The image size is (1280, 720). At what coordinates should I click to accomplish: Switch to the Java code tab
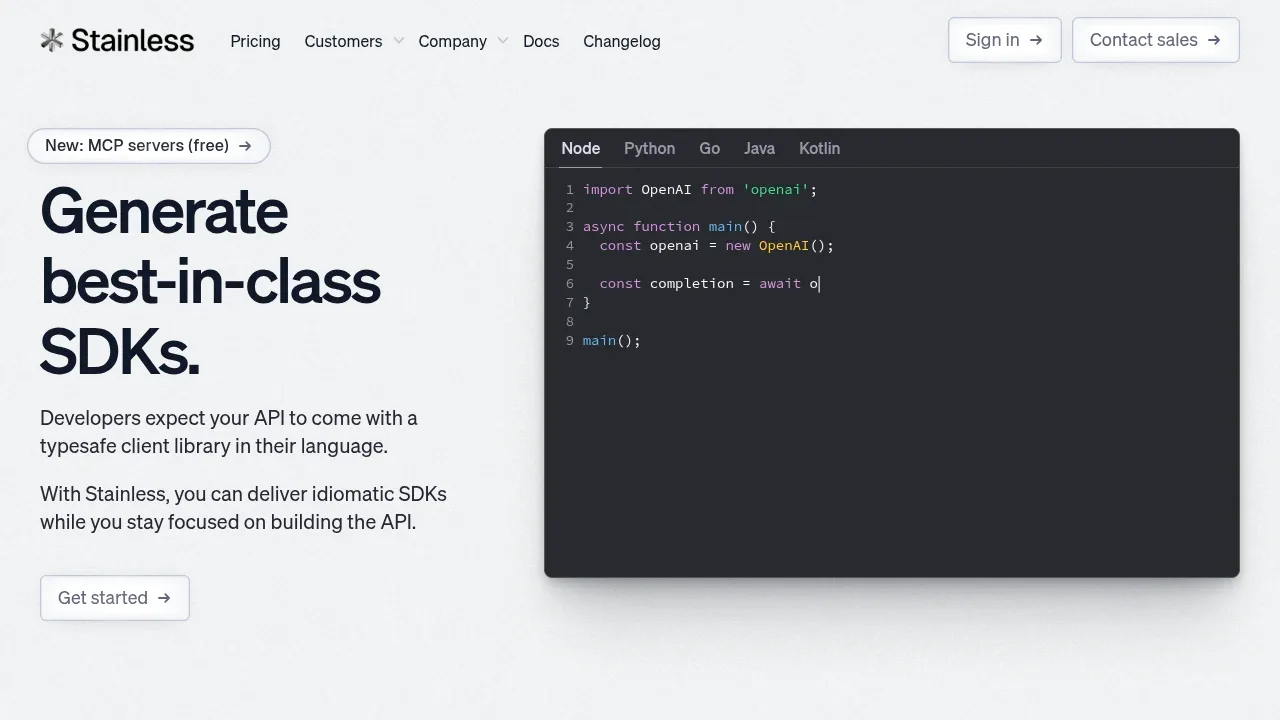click(760, 148)
